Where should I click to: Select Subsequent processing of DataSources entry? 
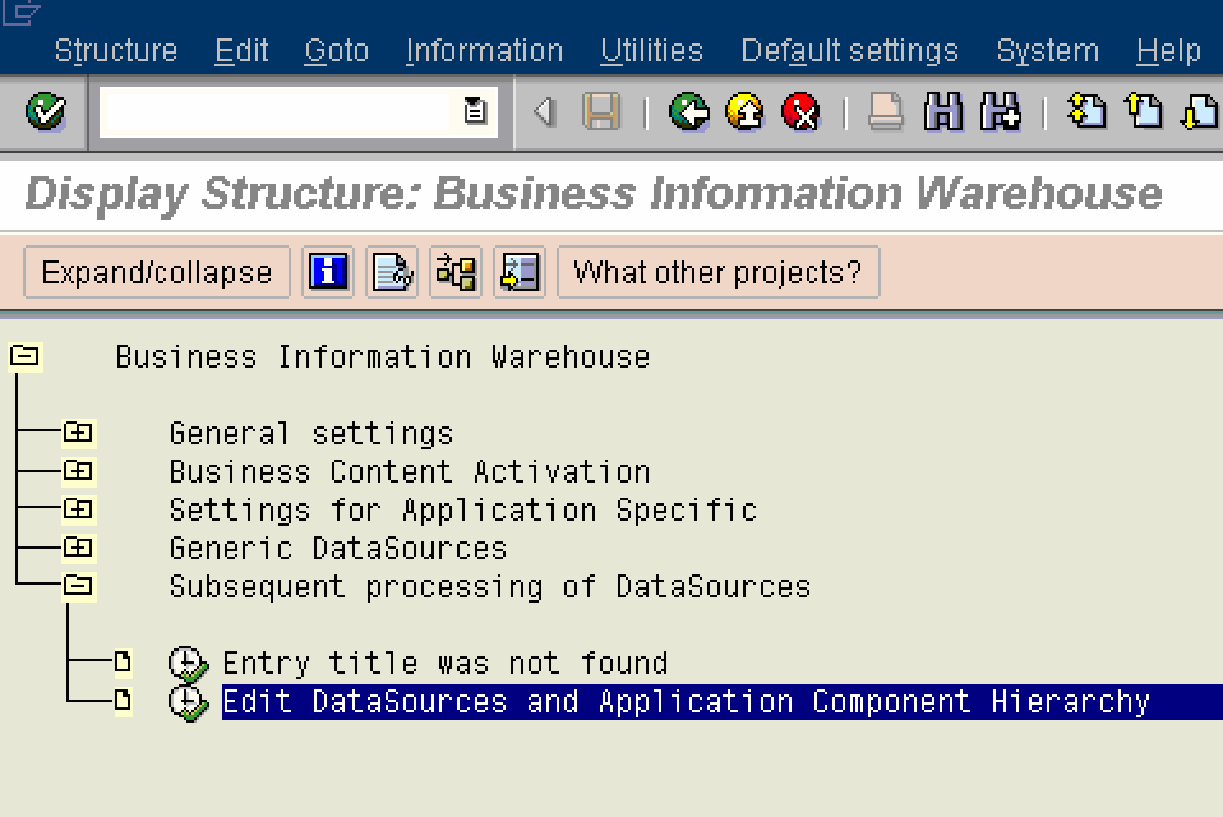pos(489,587)
